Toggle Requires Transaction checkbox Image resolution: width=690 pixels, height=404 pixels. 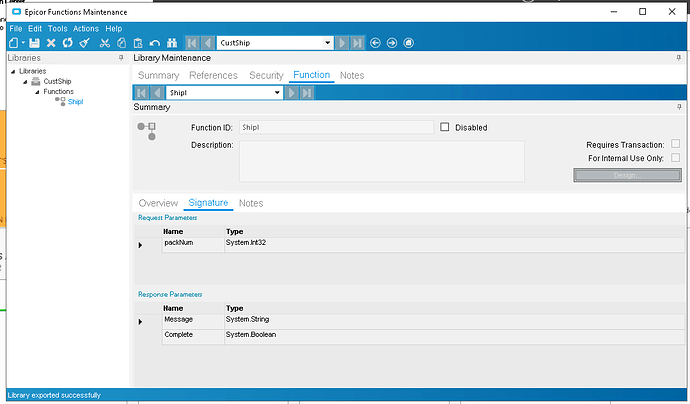[675, 143]
